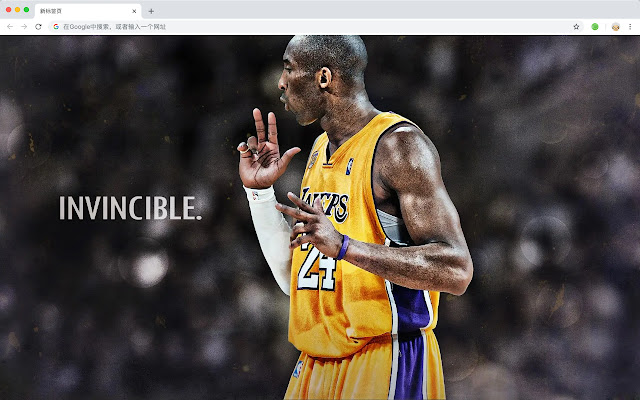Click the INVINCIBLE. wallpaper text
Viewport: 640px width, 400px height.
point(131,208)
